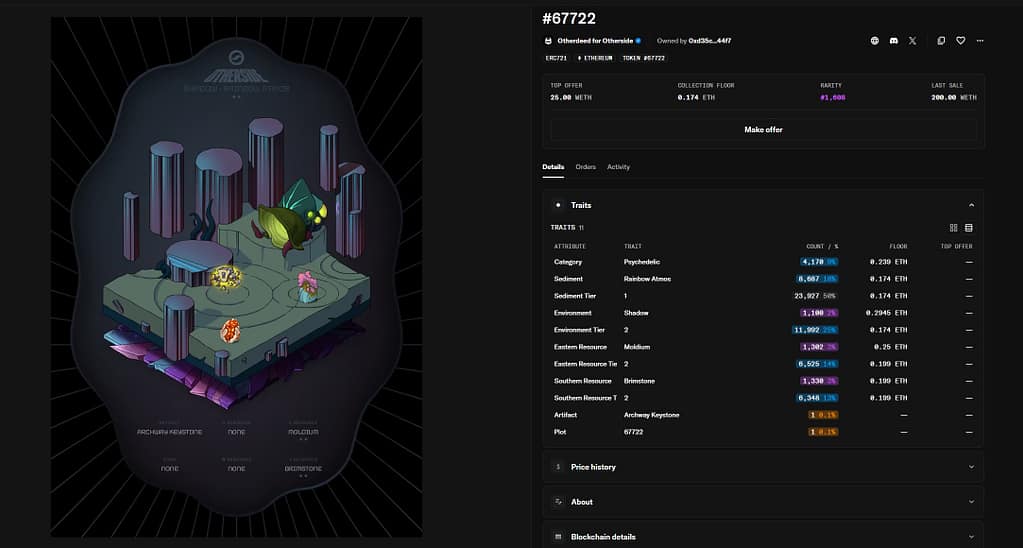
Task: Select the Moldium eastern resource trait
Action: click(x=637, y=346)
